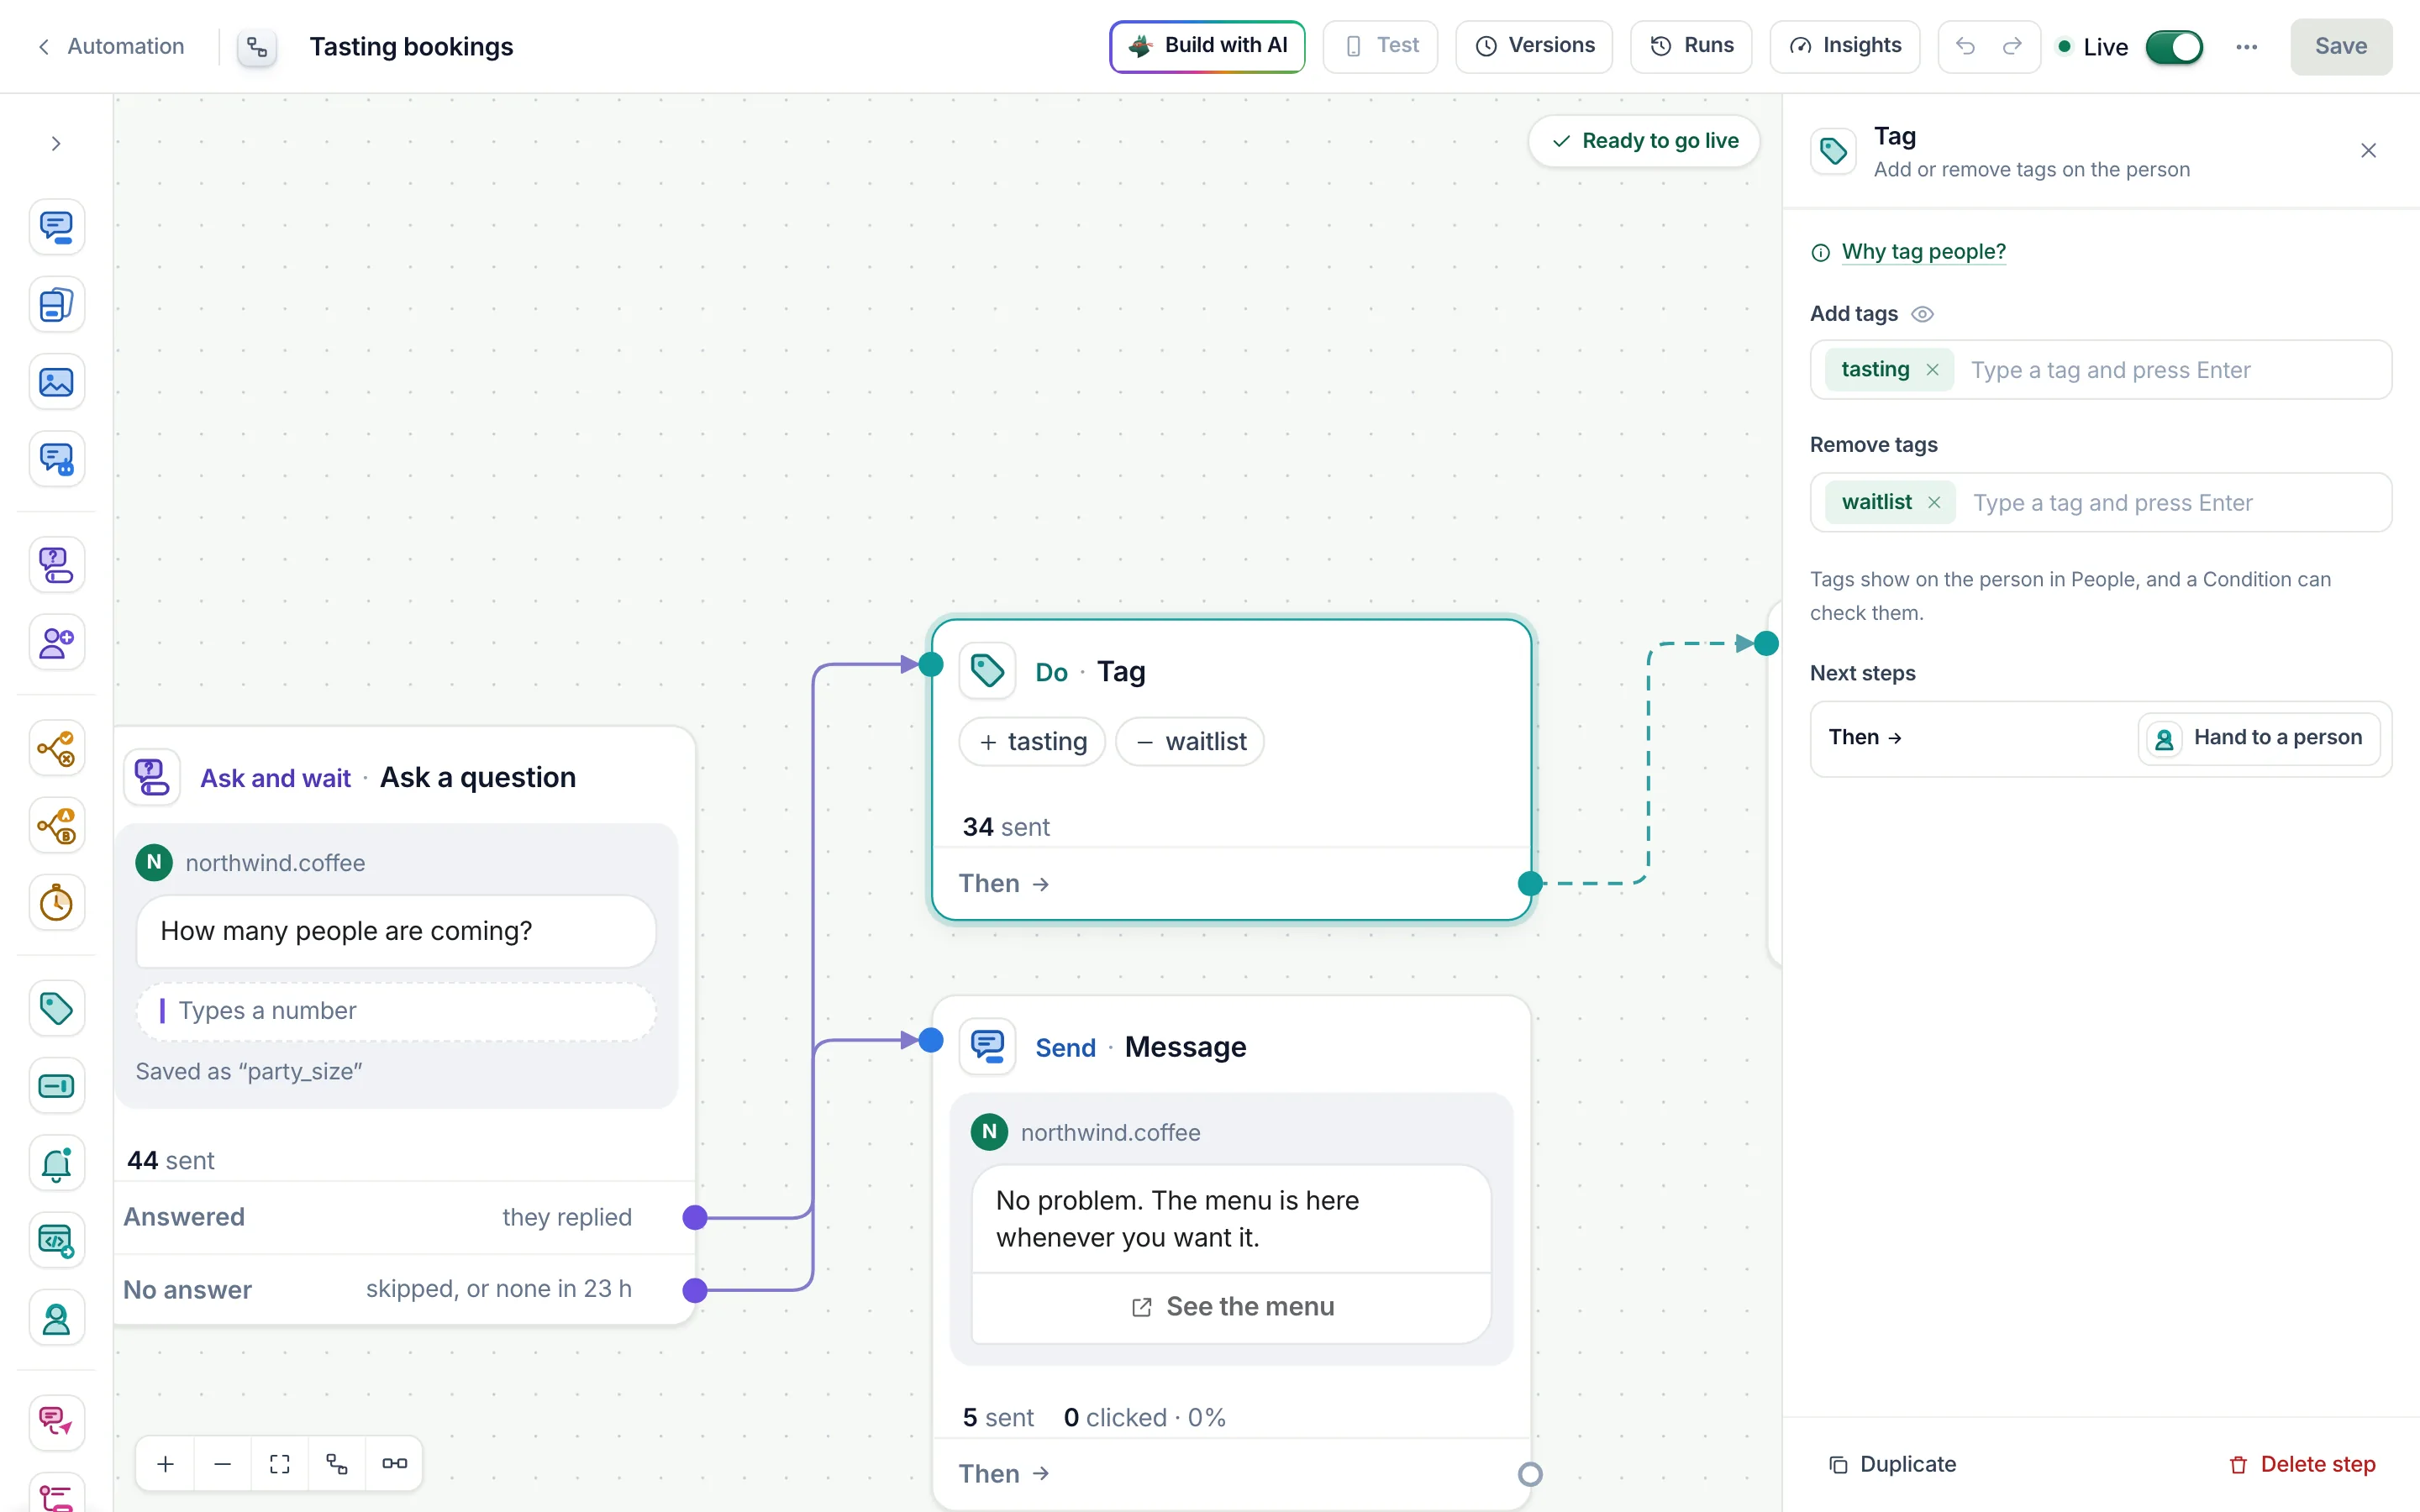The width and height of the screenshot is (2420, 1512).
Task: Open the more options ellipsis menu
Action: pos(2246,47)
